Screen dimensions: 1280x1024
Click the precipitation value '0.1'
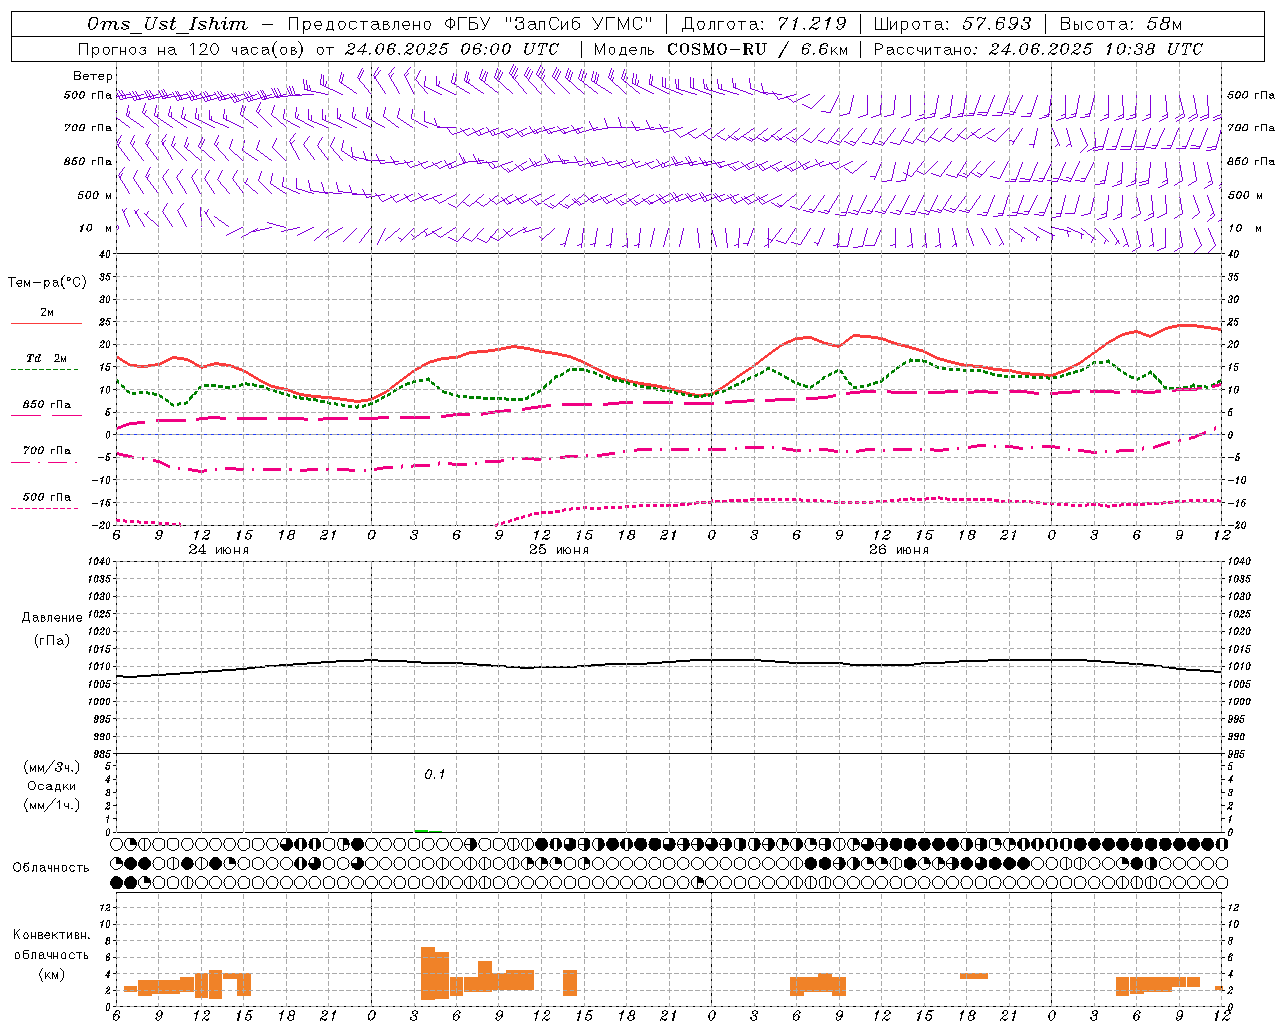(x=434, y=774)
